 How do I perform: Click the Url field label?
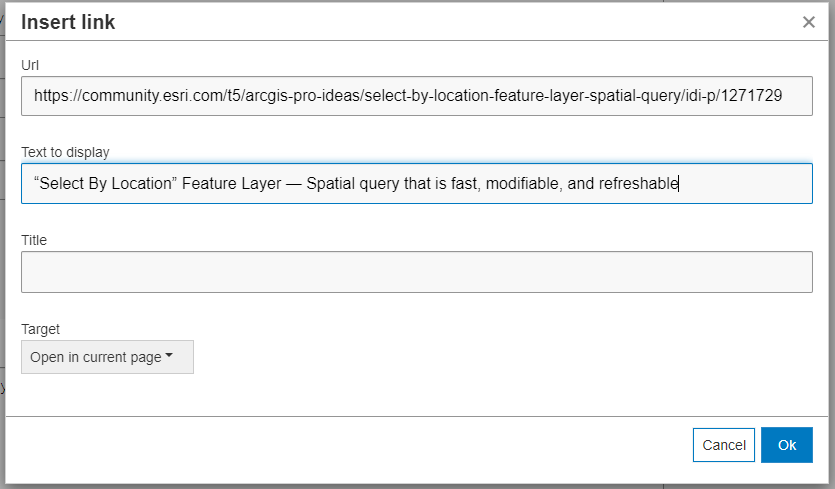(x=30, y=65)
